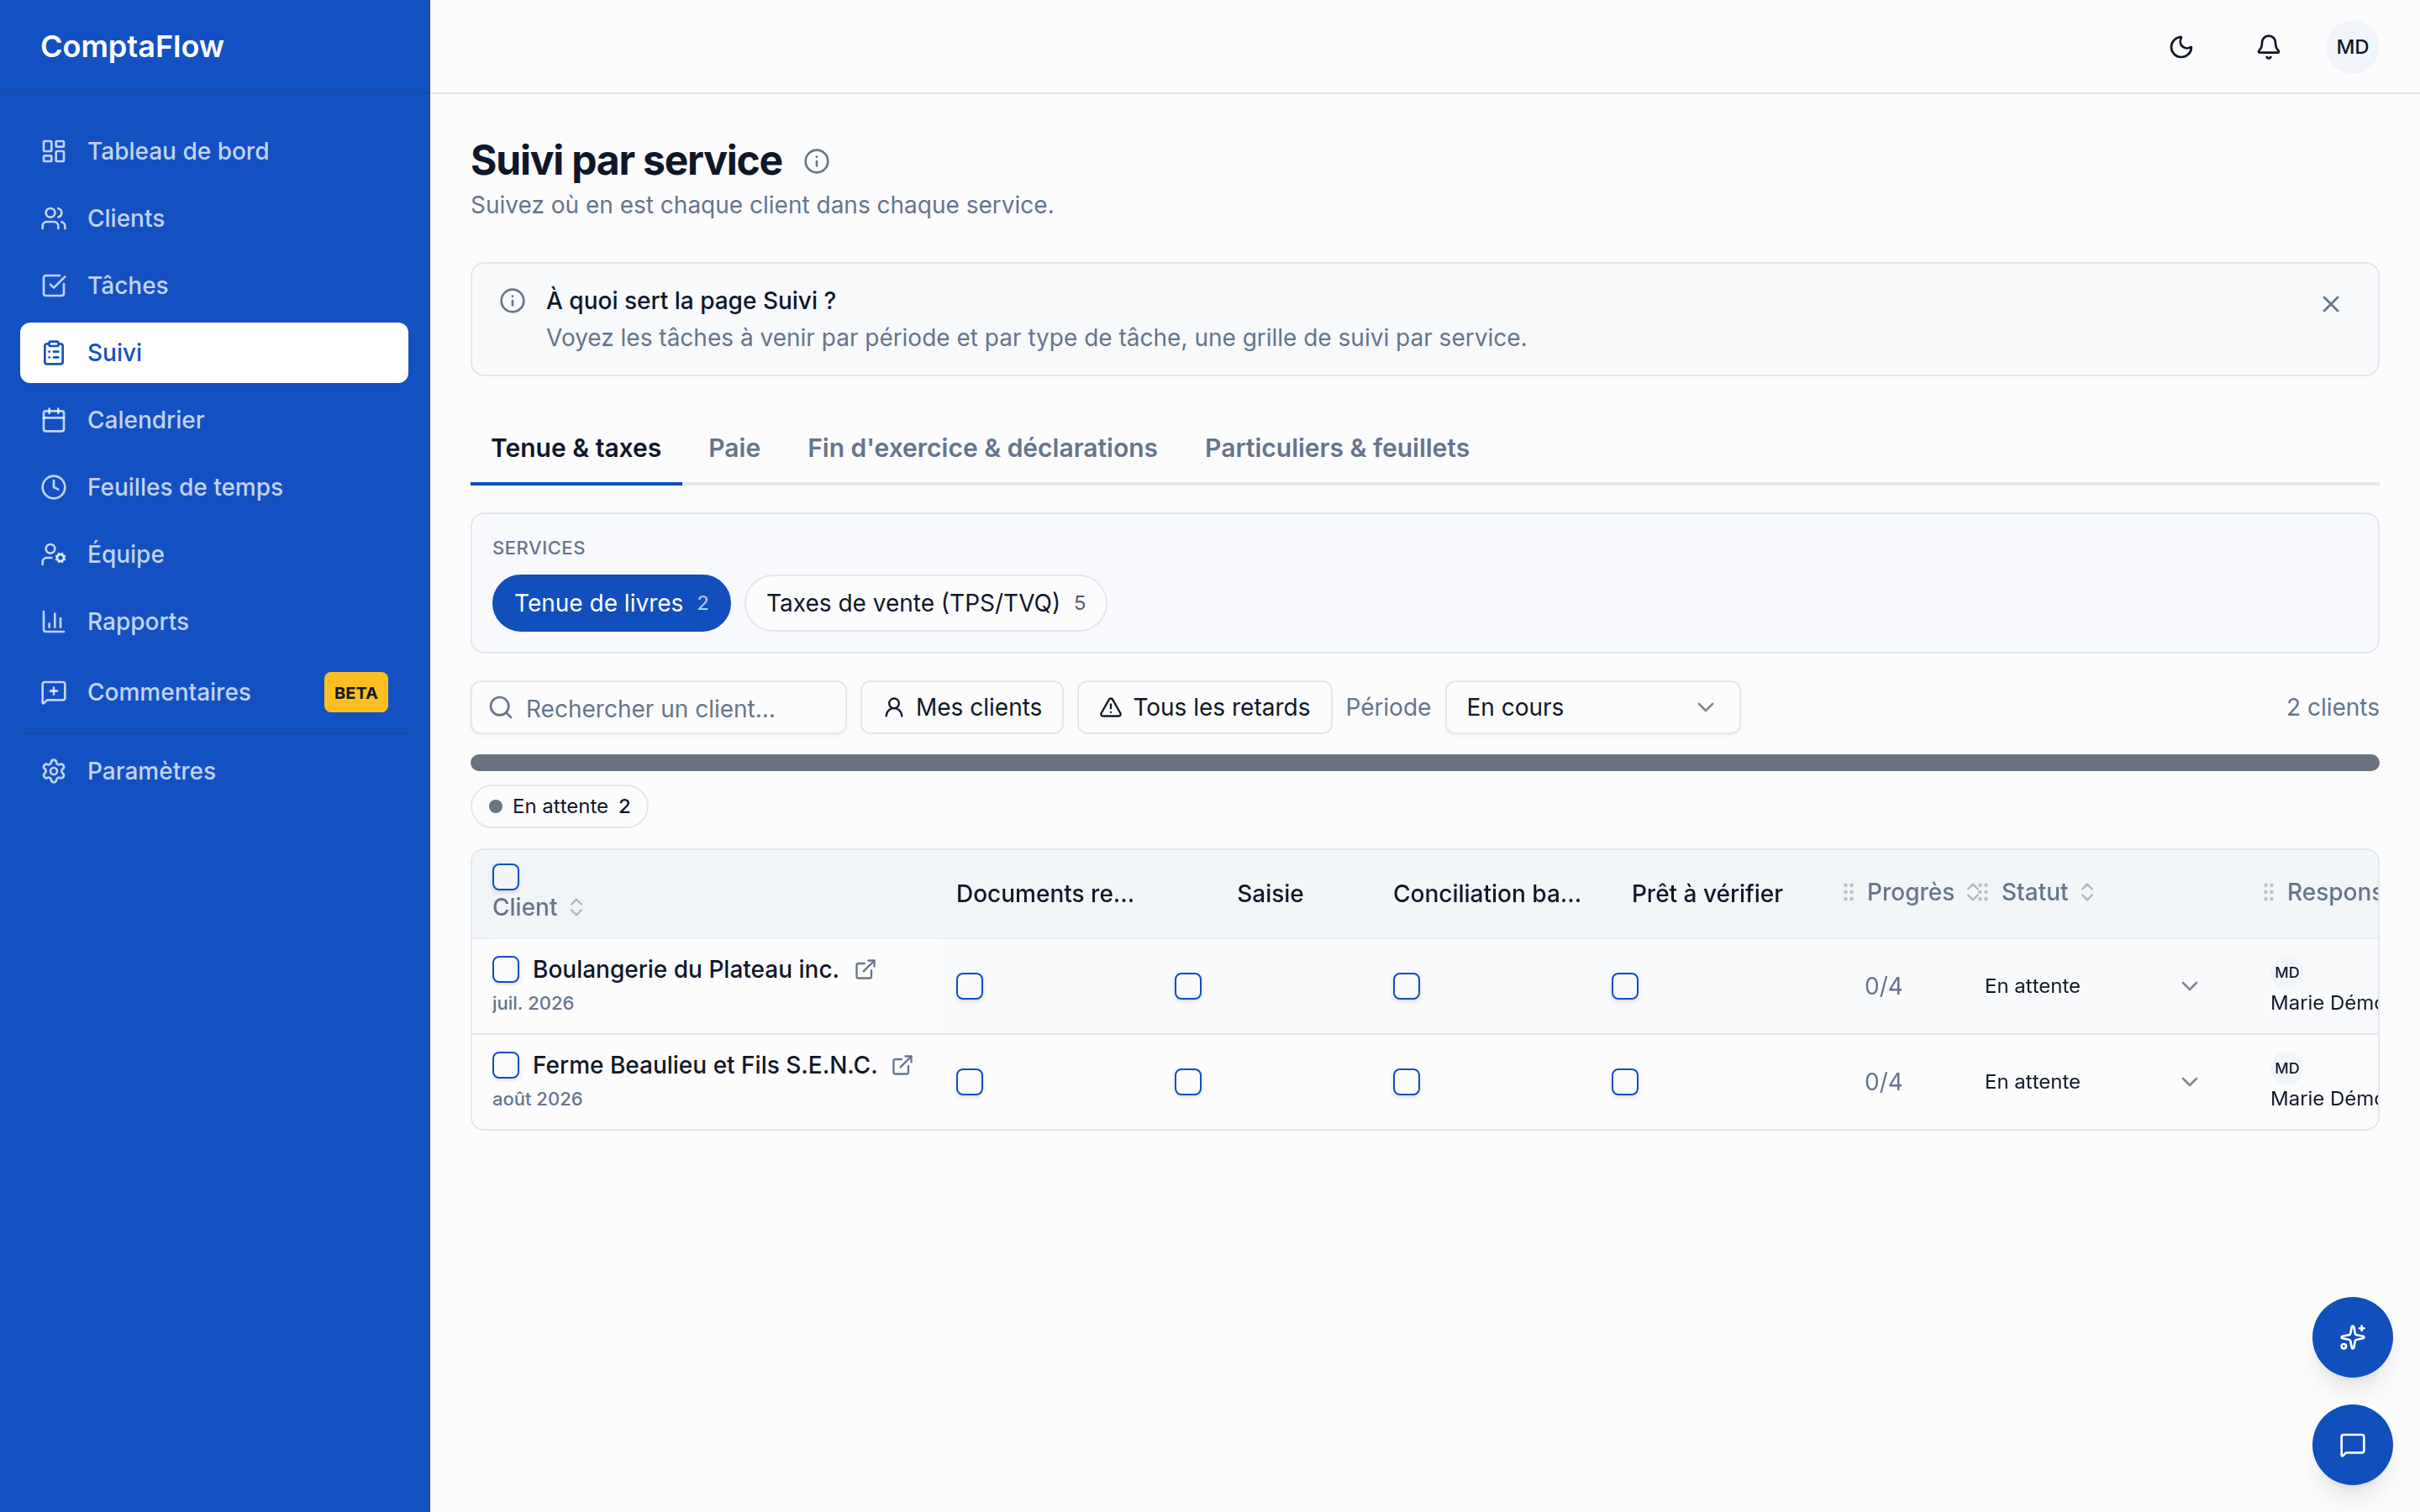
Task: Click drag handle icon before Responsable column
Action: coord(2268,892)
